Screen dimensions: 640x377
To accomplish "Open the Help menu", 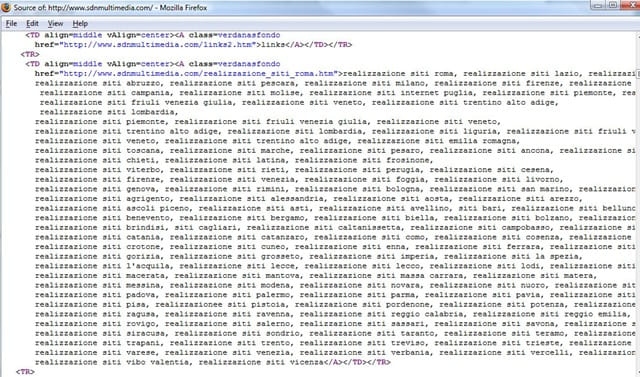I will click(80, 24).
